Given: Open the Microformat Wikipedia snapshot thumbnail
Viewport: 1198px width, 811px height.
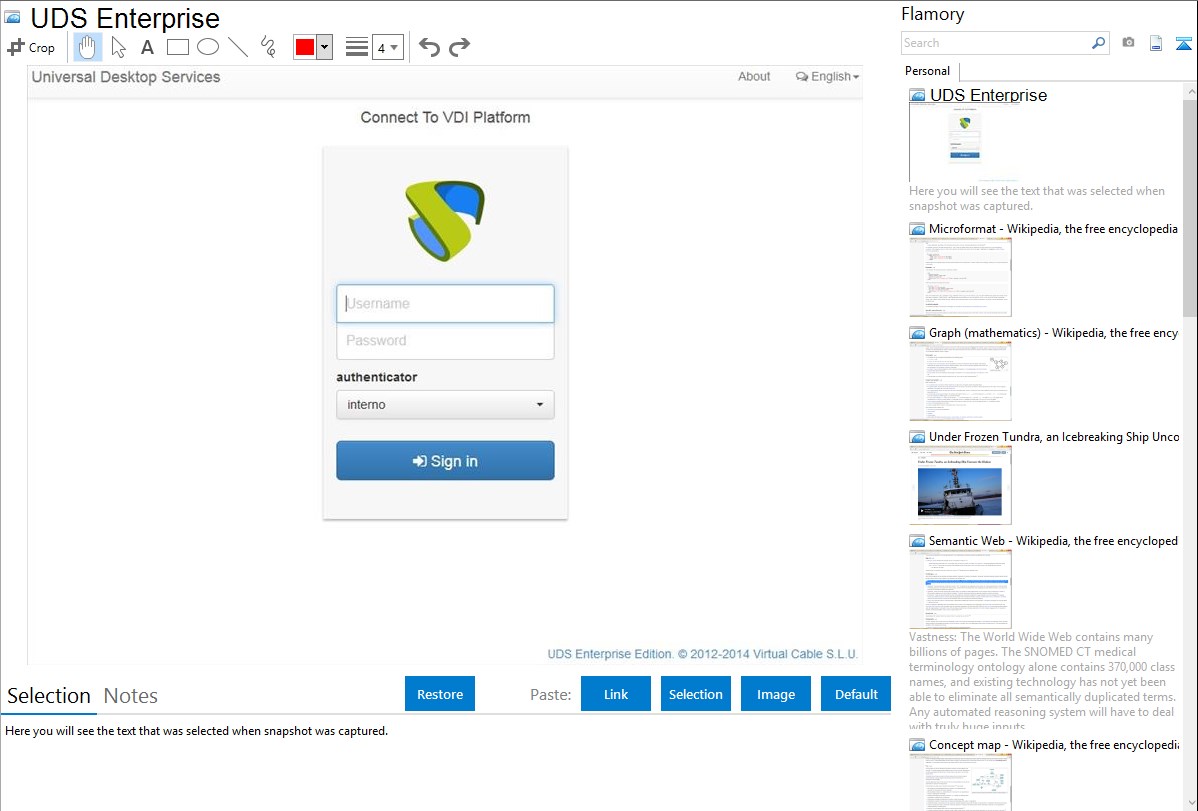Looking at the screenshot, I should coord(960,277).
